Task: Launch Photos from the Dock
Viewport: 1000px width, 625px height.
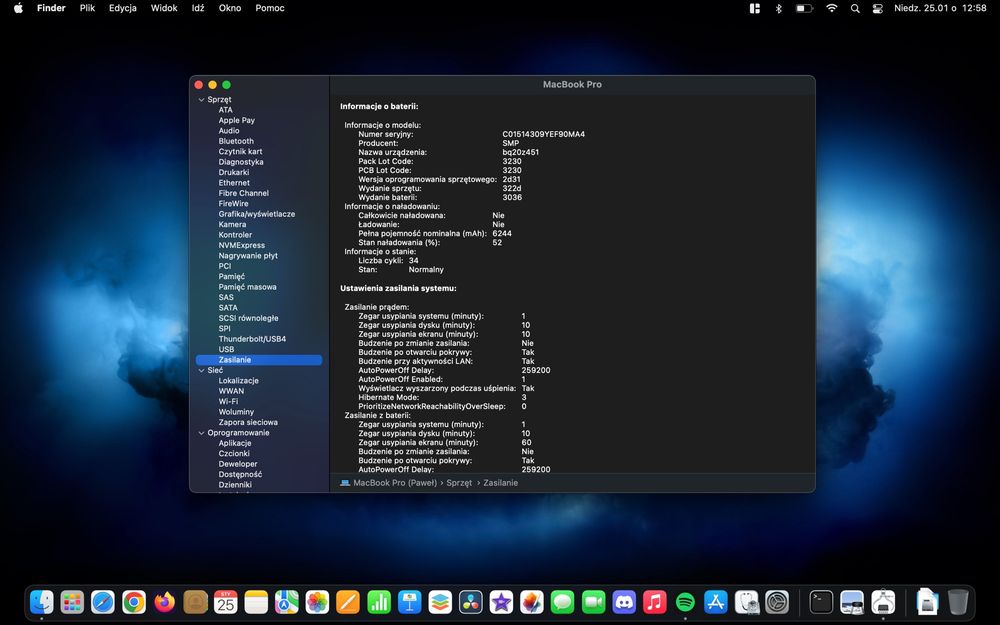Action: tap(317, 601)
